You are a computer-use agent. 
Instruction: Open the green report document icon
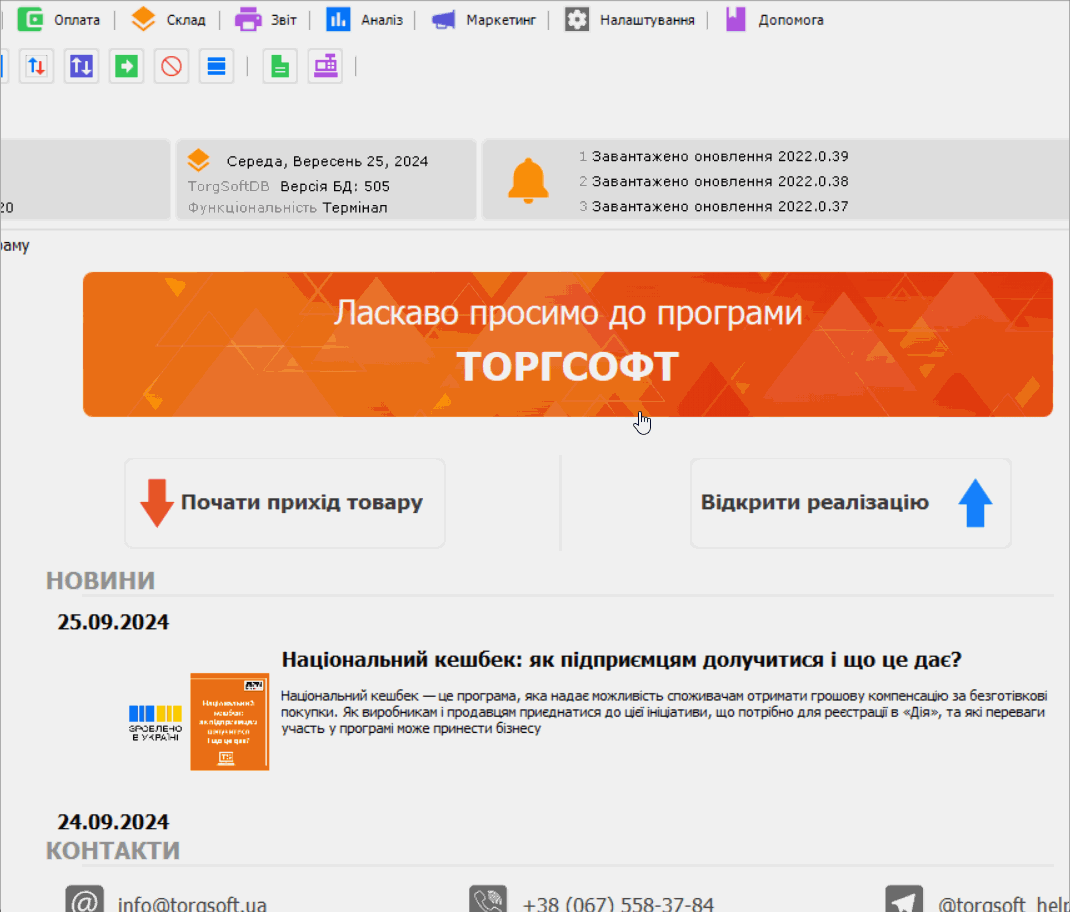coord(280,66)
